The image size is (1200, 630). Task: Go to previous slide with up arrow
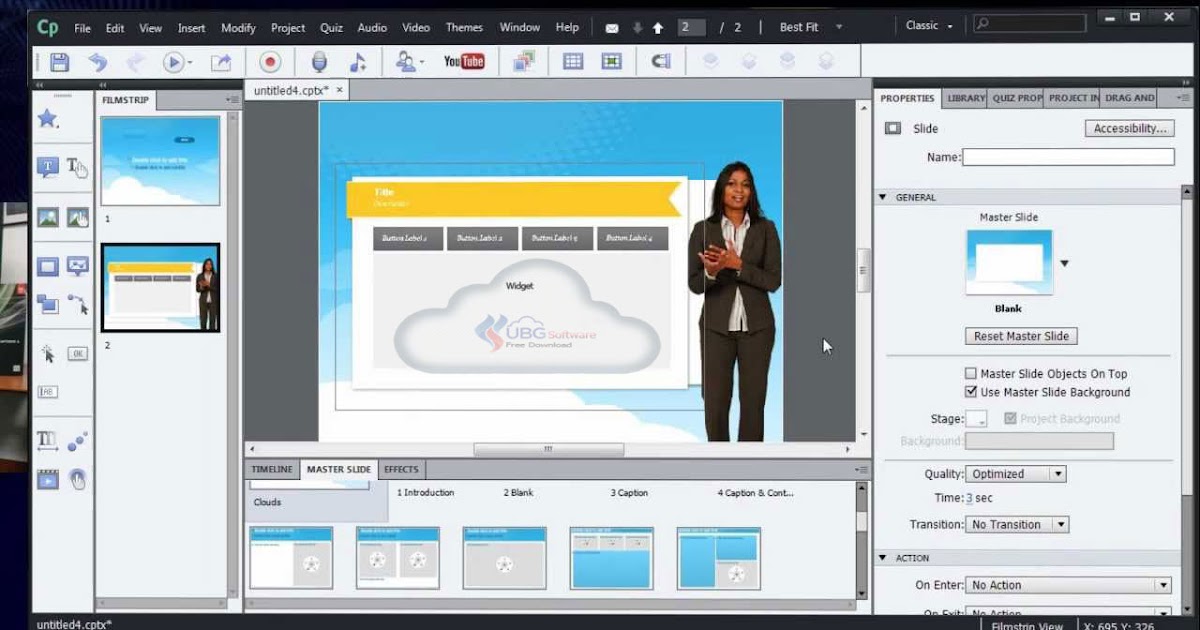coord(658,28)
